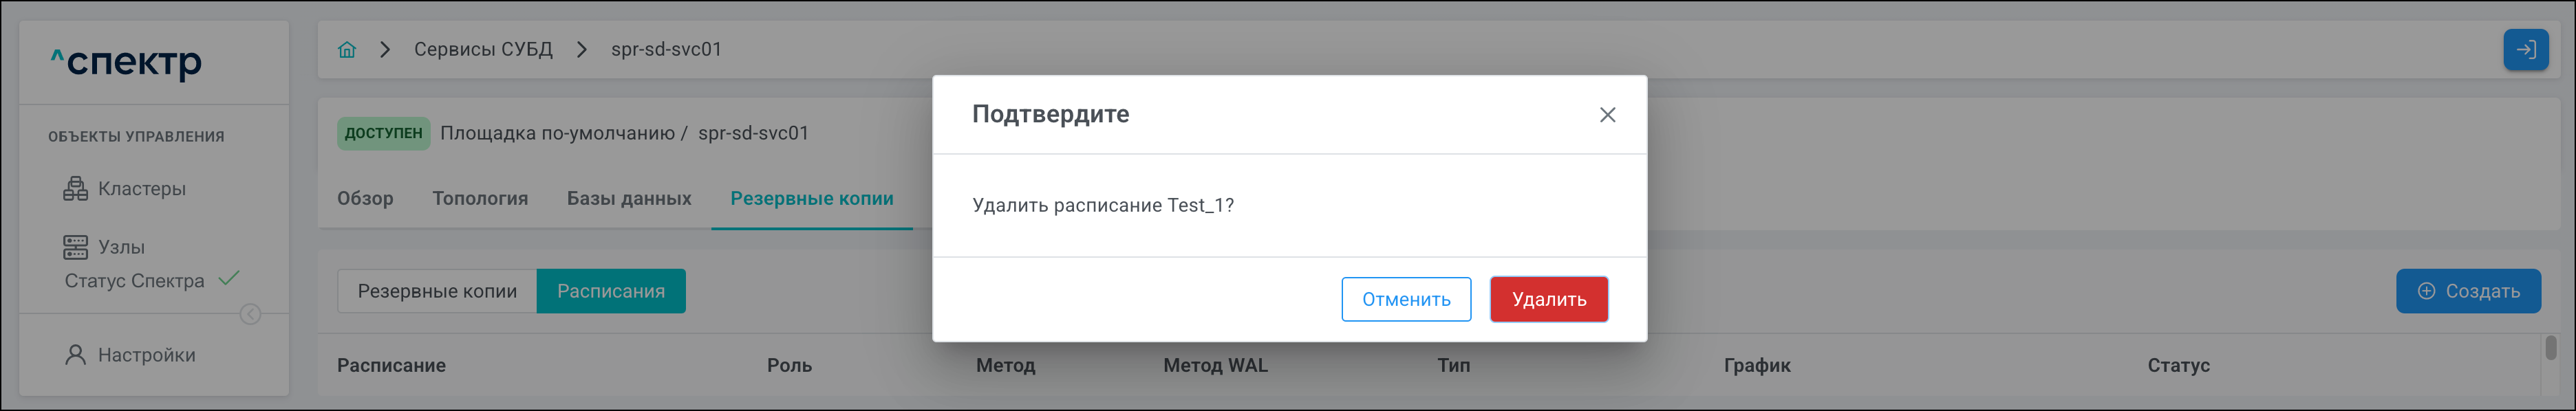Screen dimensions: 2576x411
Task: Confirm deletion with the red Удалить button
Action: tap(1548, 299)
